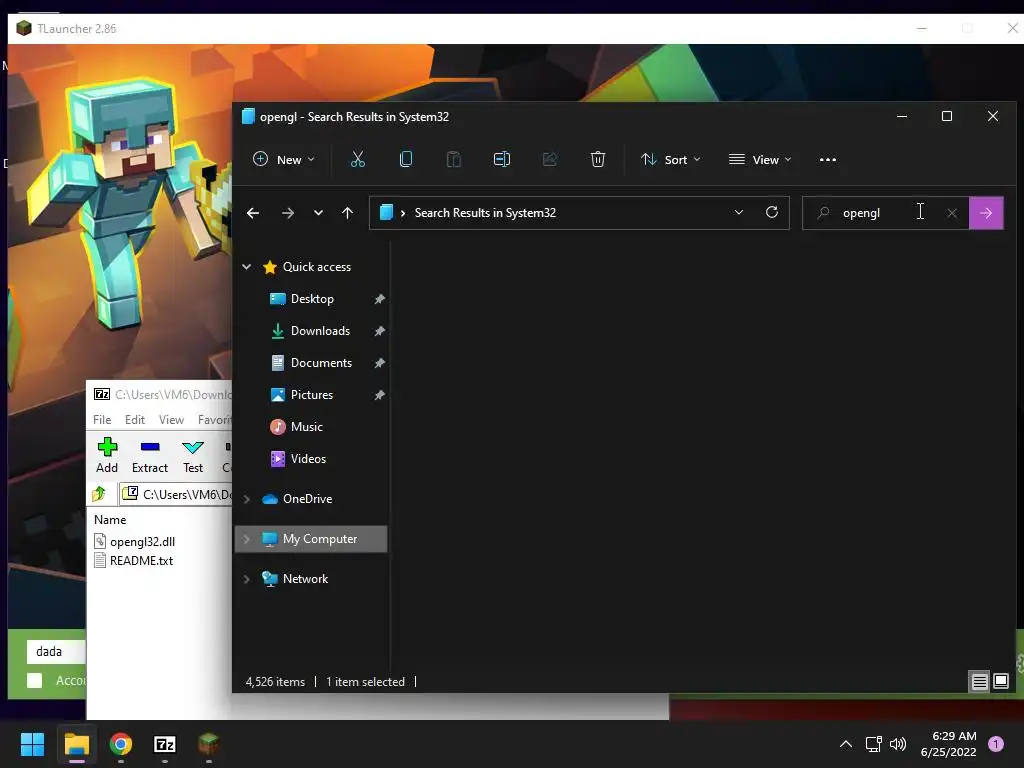Select OneDrive in navigation pane
Viewport: 1024px width, 768px height.
tap(307, 499)
